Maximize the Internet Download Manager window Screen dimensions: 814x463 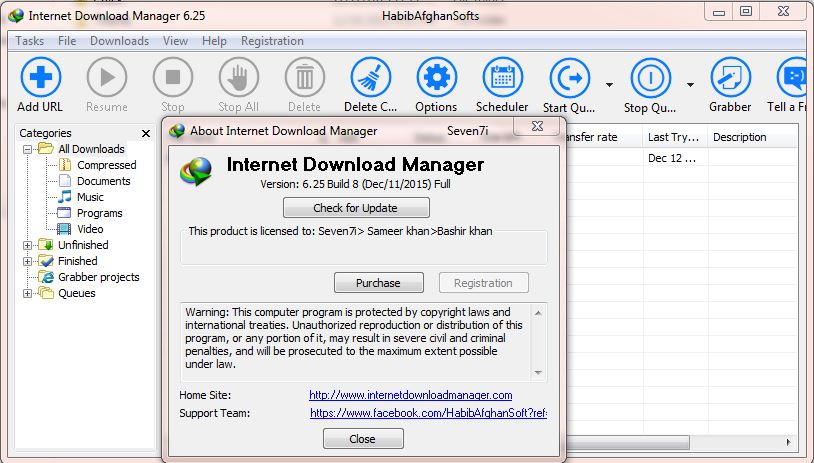[x=745, y=11]
